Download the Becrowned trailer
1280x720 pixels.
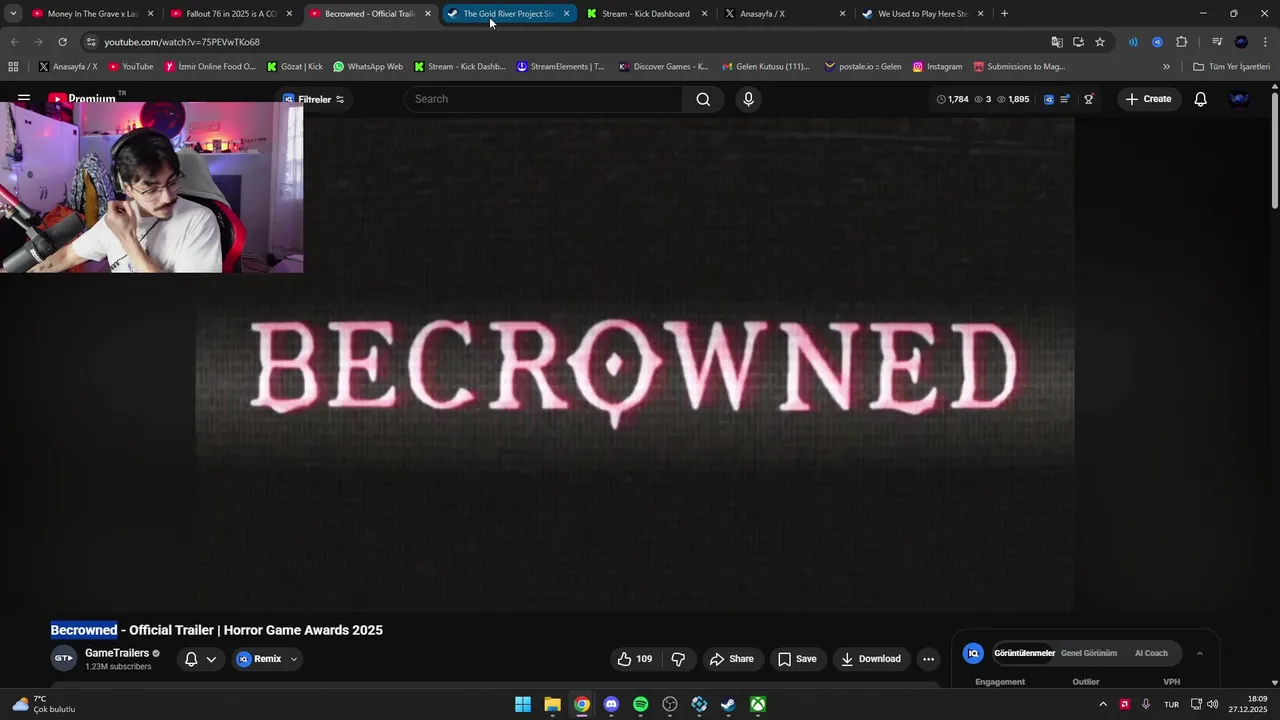tap(871, 659)
